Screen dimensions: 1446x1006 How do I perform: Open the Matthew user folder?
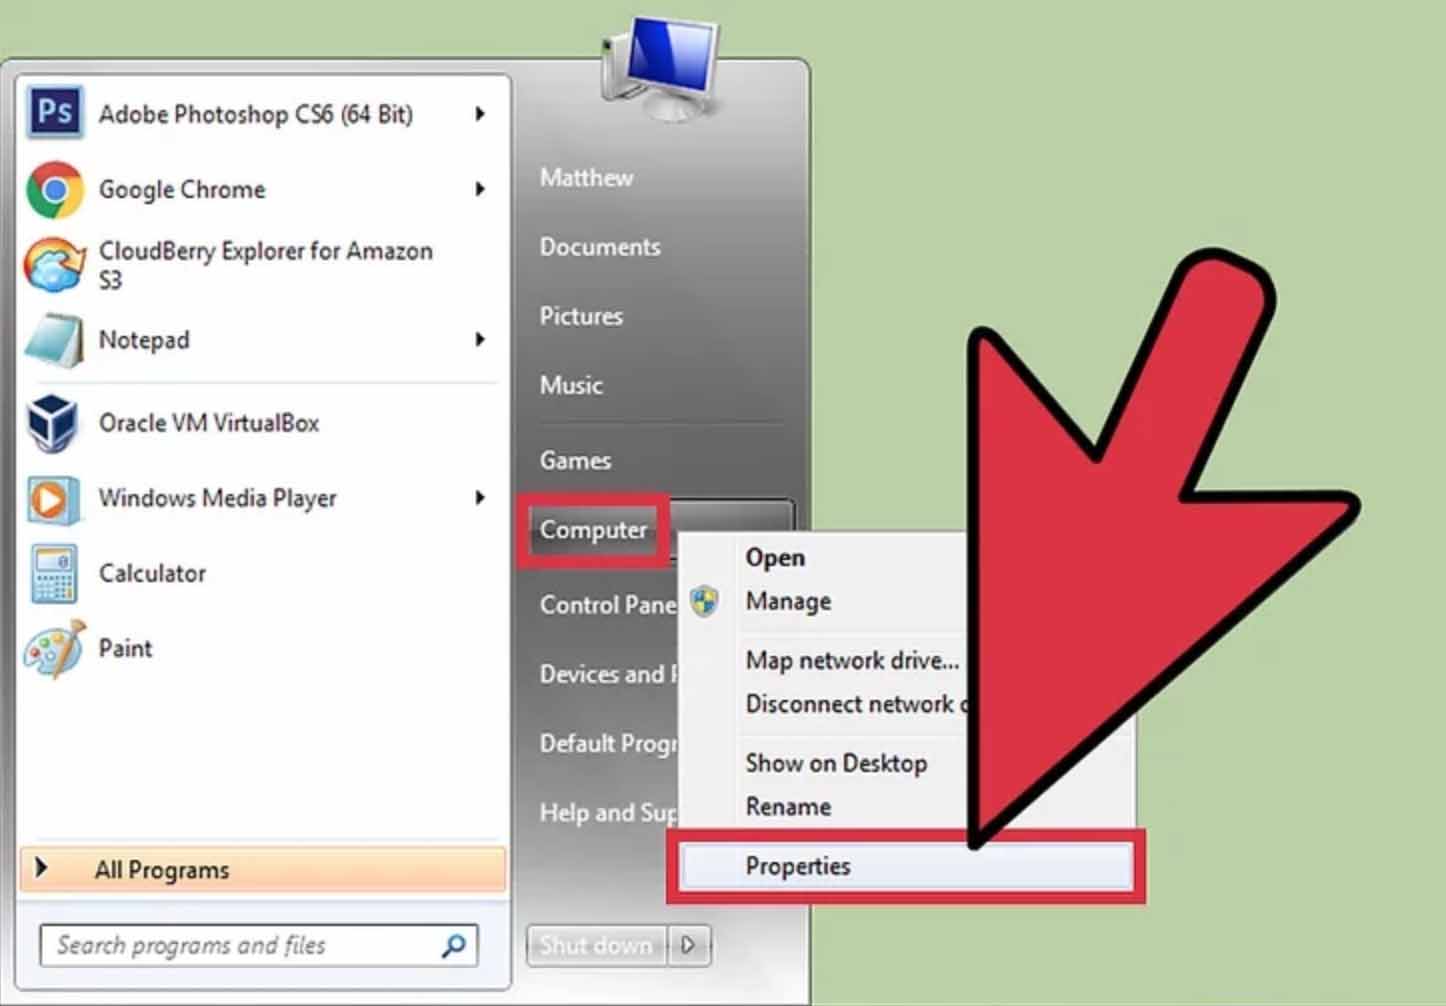coord(586,178)
